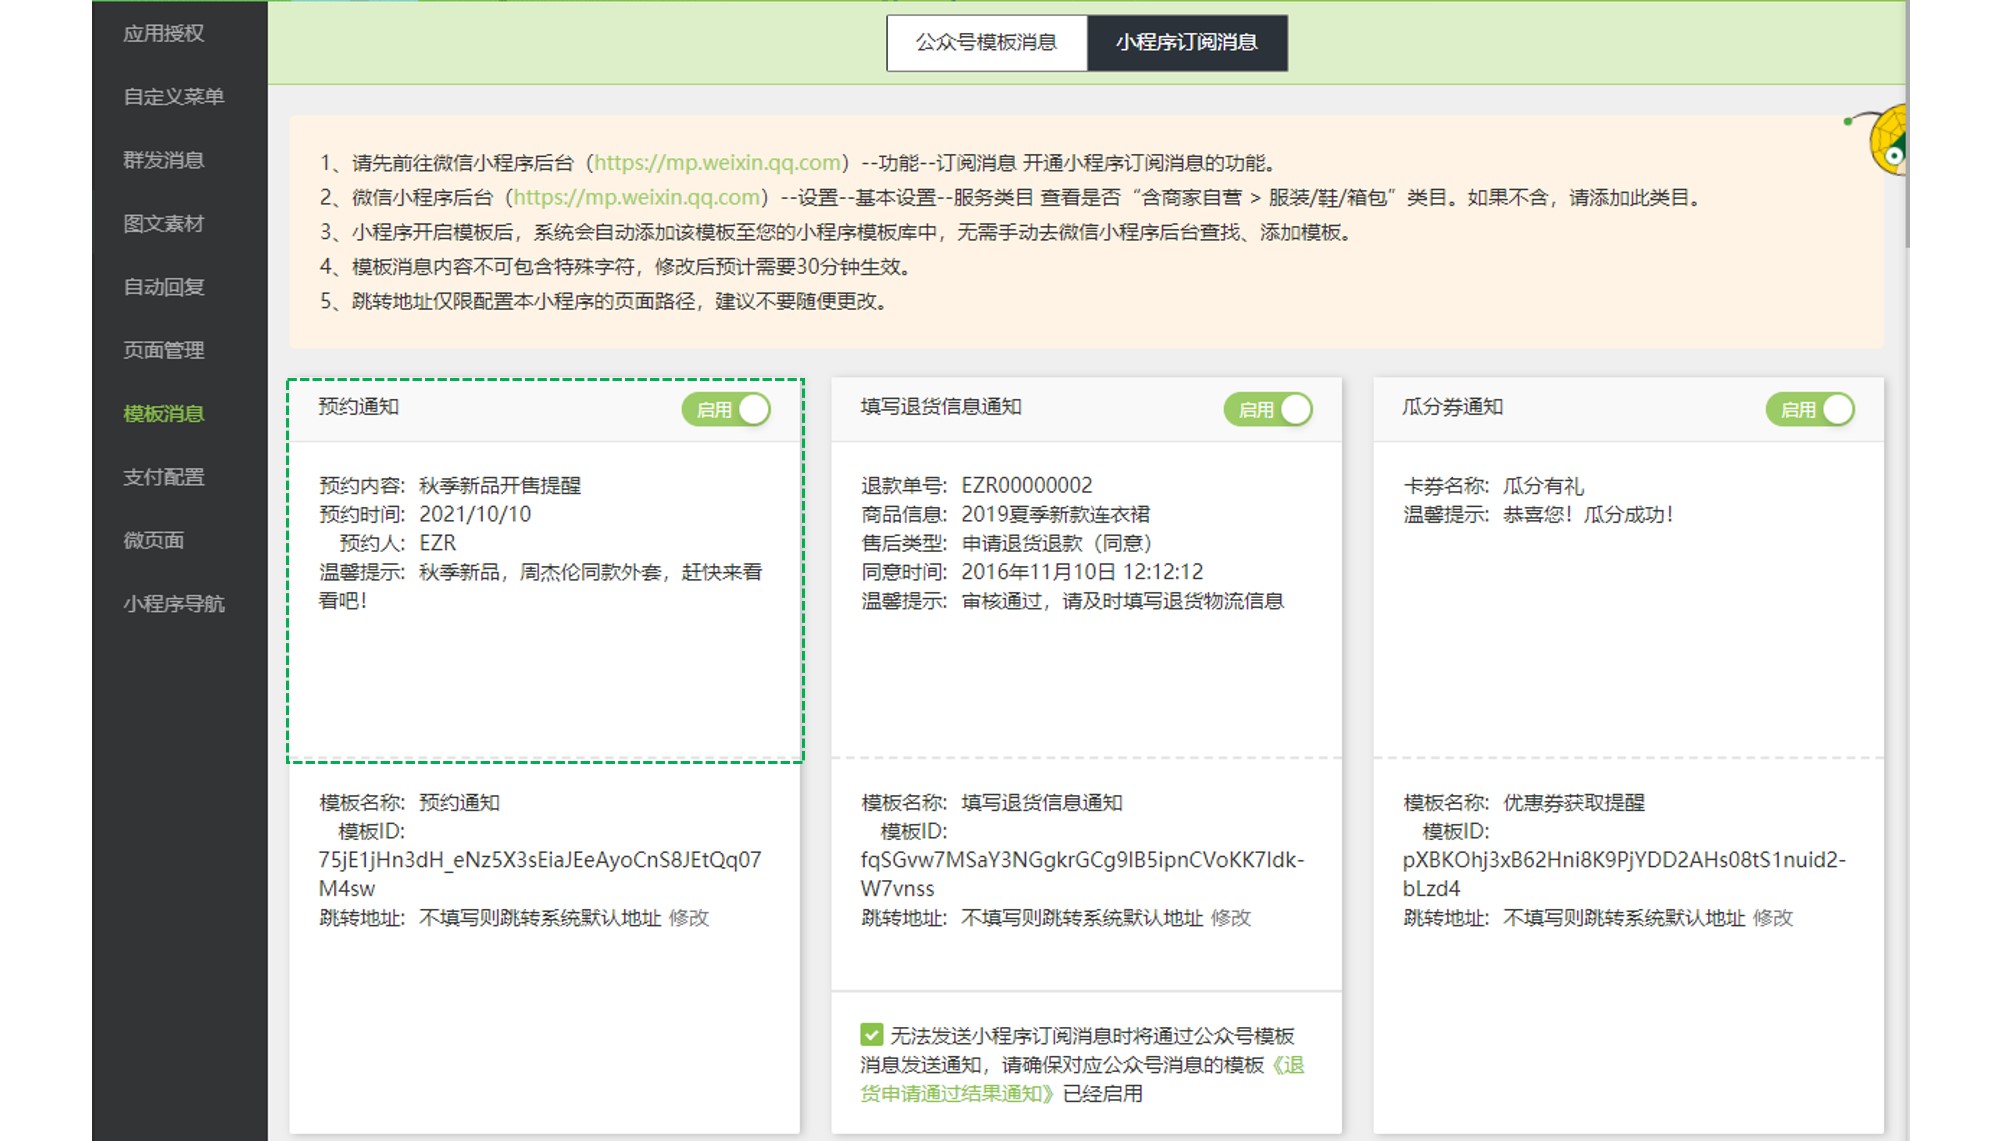Switch to 公众号模板消息 tab
This screenshot has height=1141, width=2002.
point(986,42)
